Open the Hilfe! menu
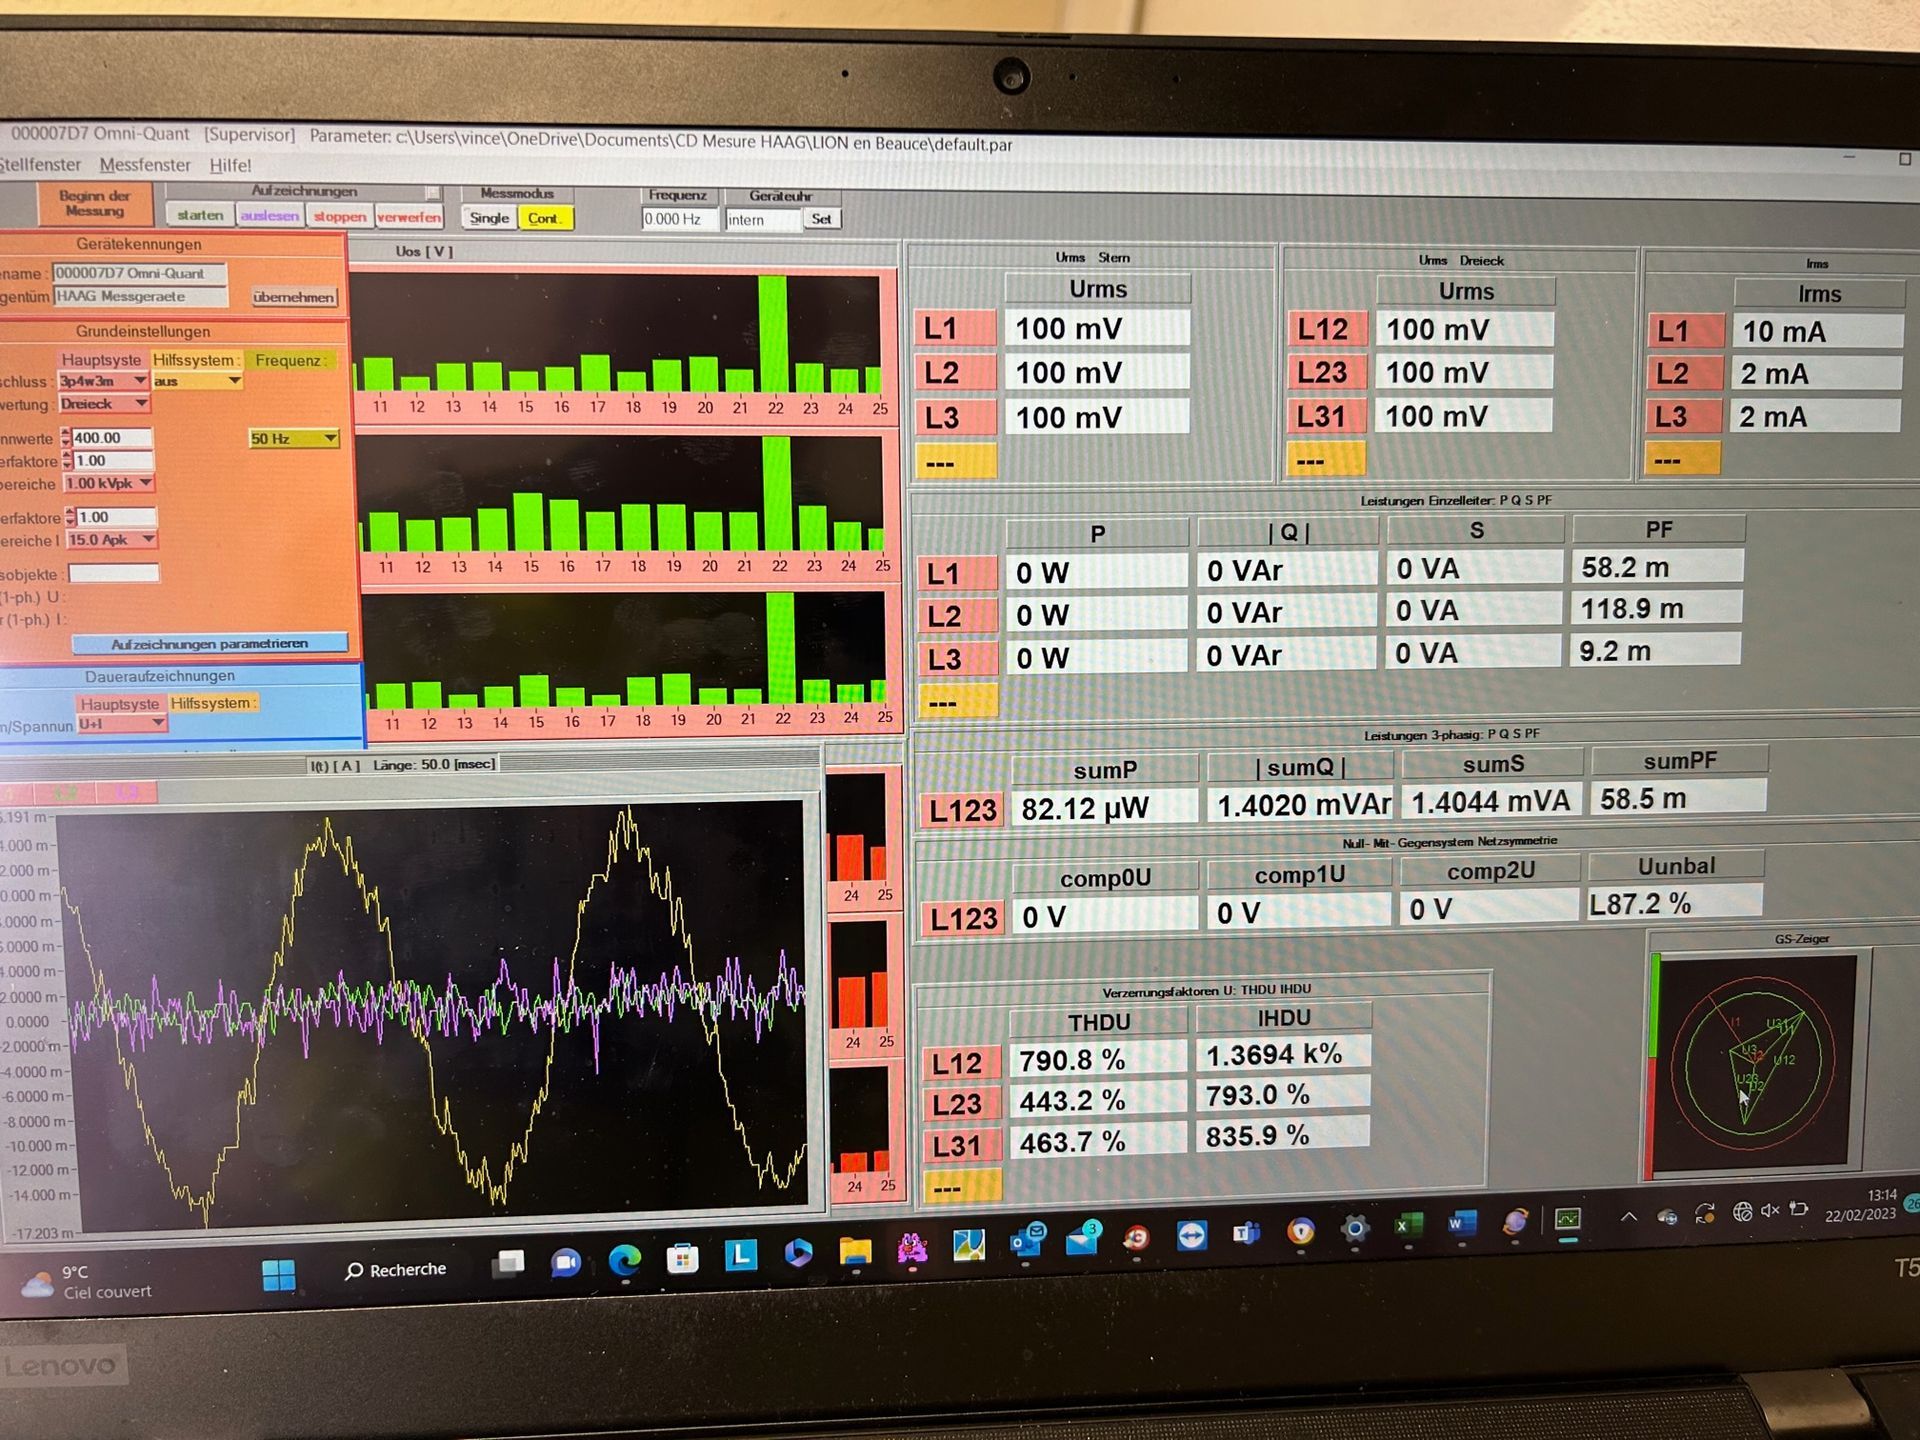 pos(230,166)
